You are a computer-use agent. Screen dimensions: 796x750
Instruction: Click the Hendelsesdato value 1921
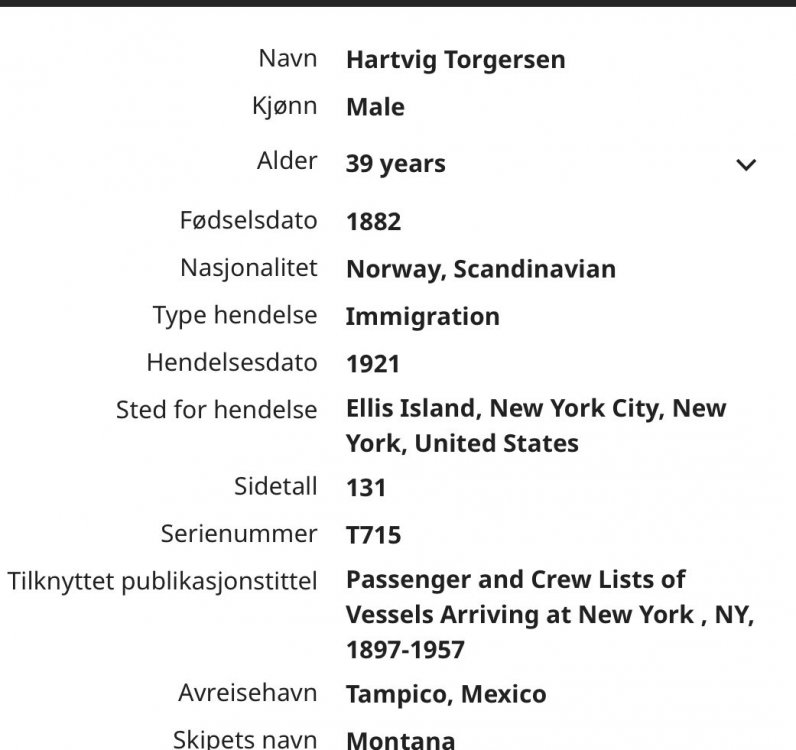372,365
